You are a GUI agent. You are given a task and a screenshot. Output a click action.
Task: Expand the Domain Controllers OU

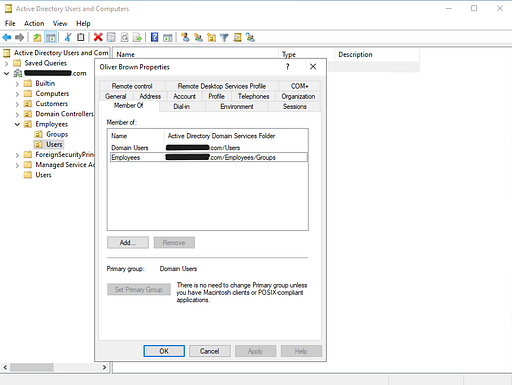point(17,114)
